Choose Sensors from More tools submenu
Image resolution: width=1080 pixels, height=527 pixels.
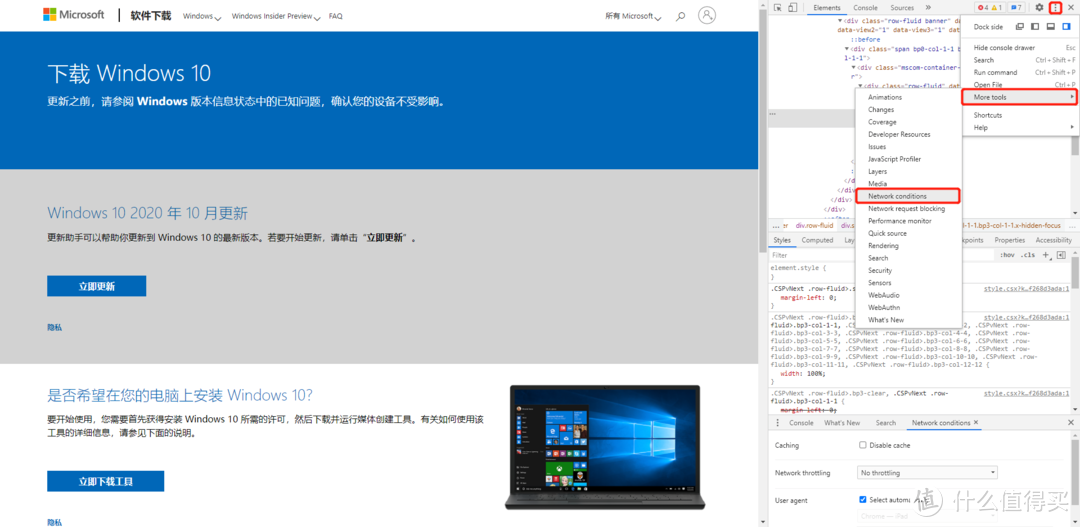click(x=908, y=283)
